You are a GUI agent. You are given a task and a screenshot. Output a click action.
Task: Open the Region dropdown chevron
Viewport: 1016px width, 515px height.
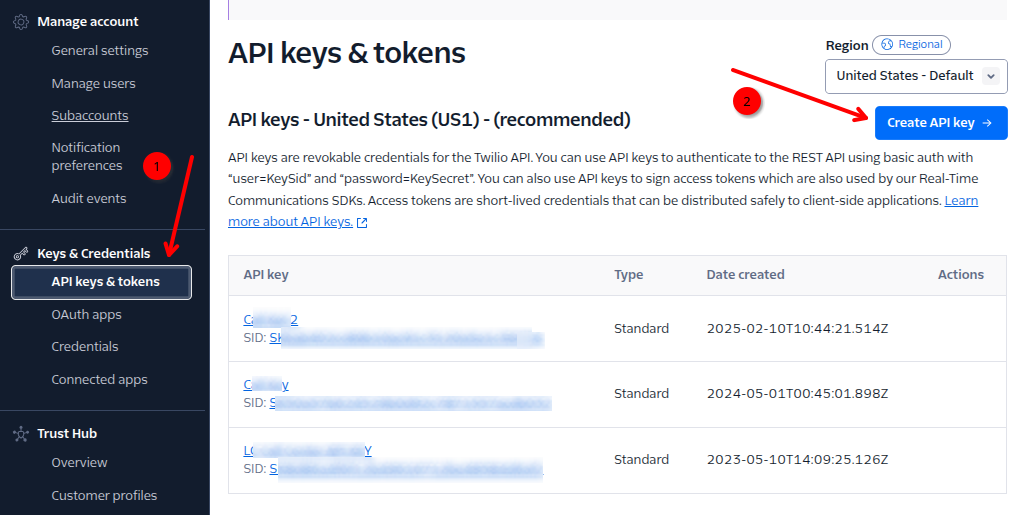click(990, 76)
